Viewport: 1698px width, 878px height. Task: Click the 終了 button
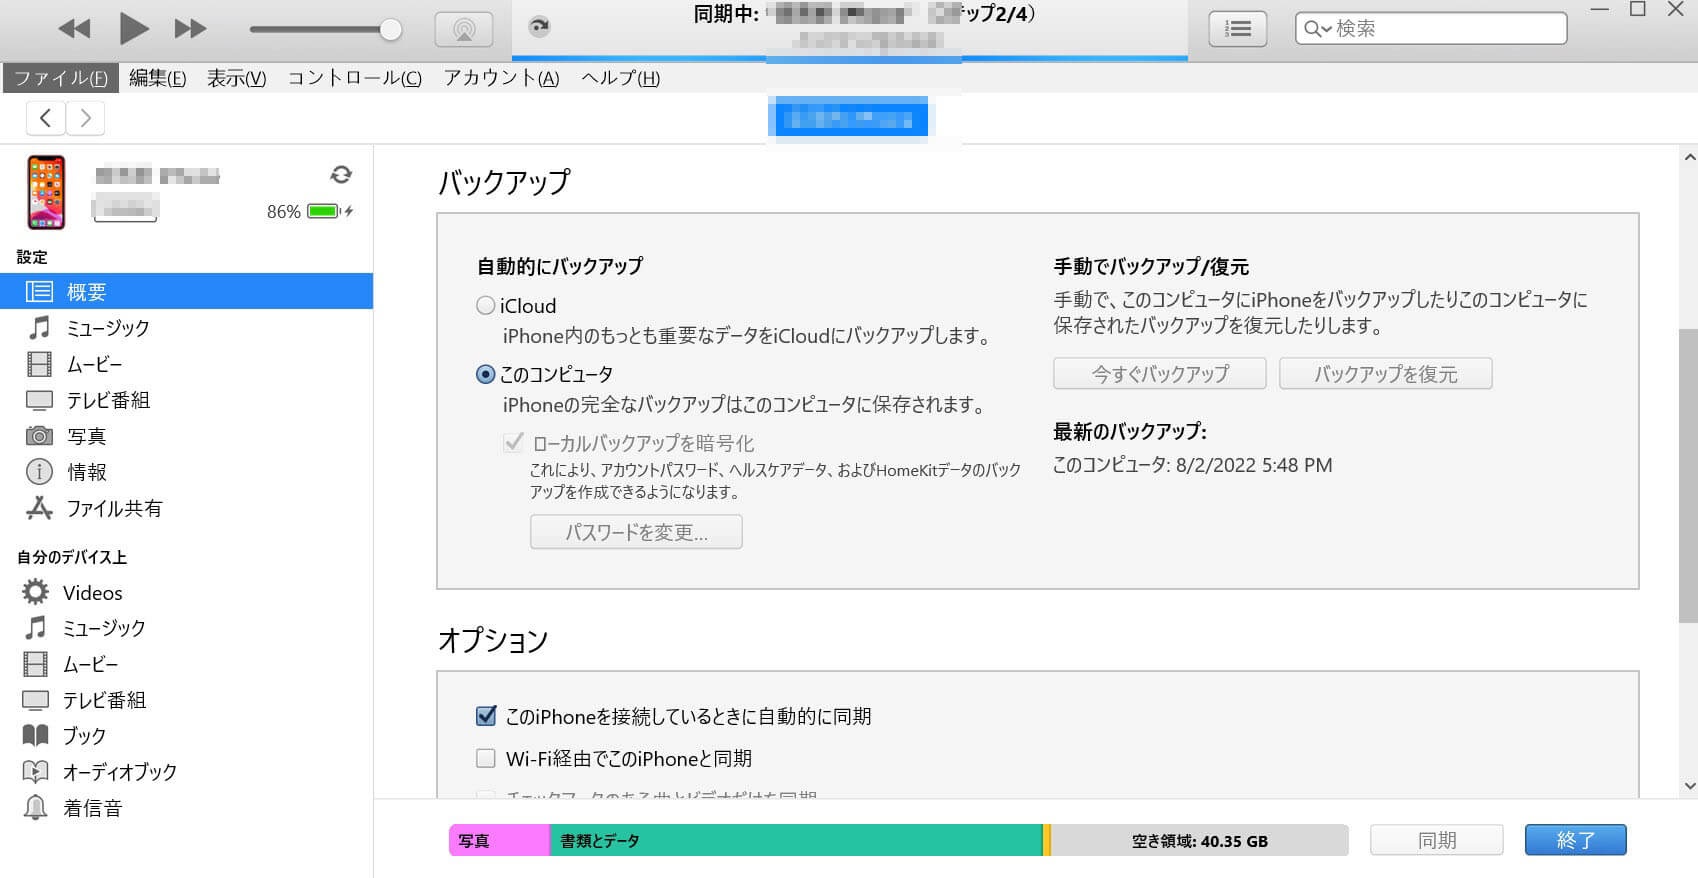(1576, 840)
